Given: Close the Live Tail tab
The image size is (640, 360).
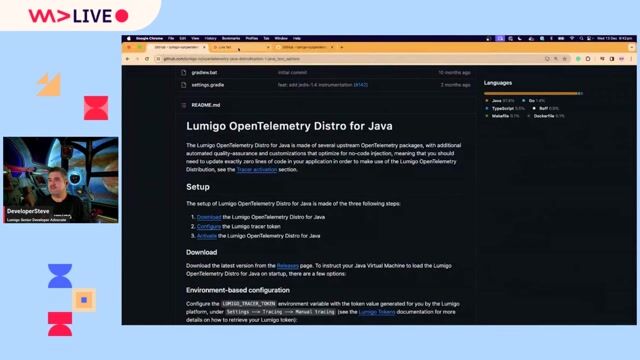Looking at the screenshot, I should pyautogui.click(x=268, y=47).
